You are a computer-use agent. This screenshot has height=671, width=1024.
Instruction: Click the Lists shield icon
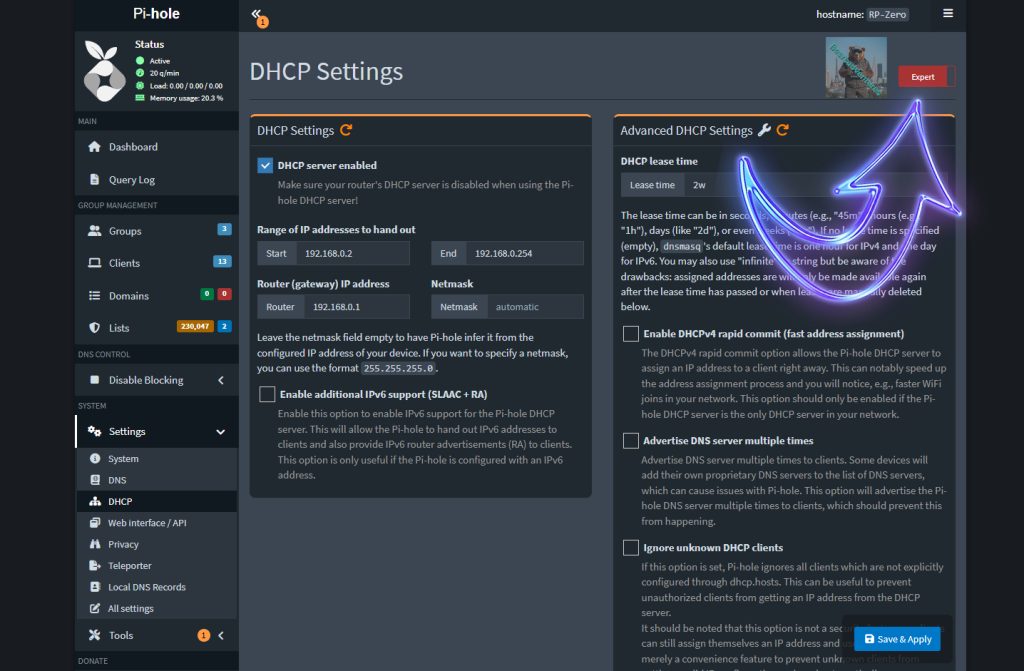tap(95, 327)
